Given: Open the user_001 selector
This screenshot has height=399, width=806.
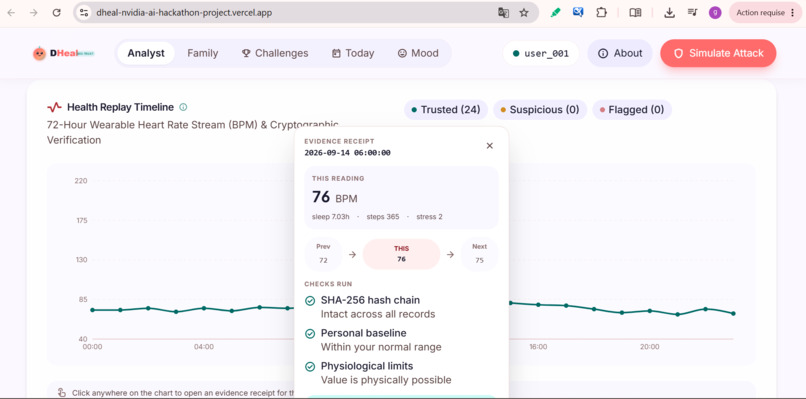Looking at the screenshot, I should 541,53.
